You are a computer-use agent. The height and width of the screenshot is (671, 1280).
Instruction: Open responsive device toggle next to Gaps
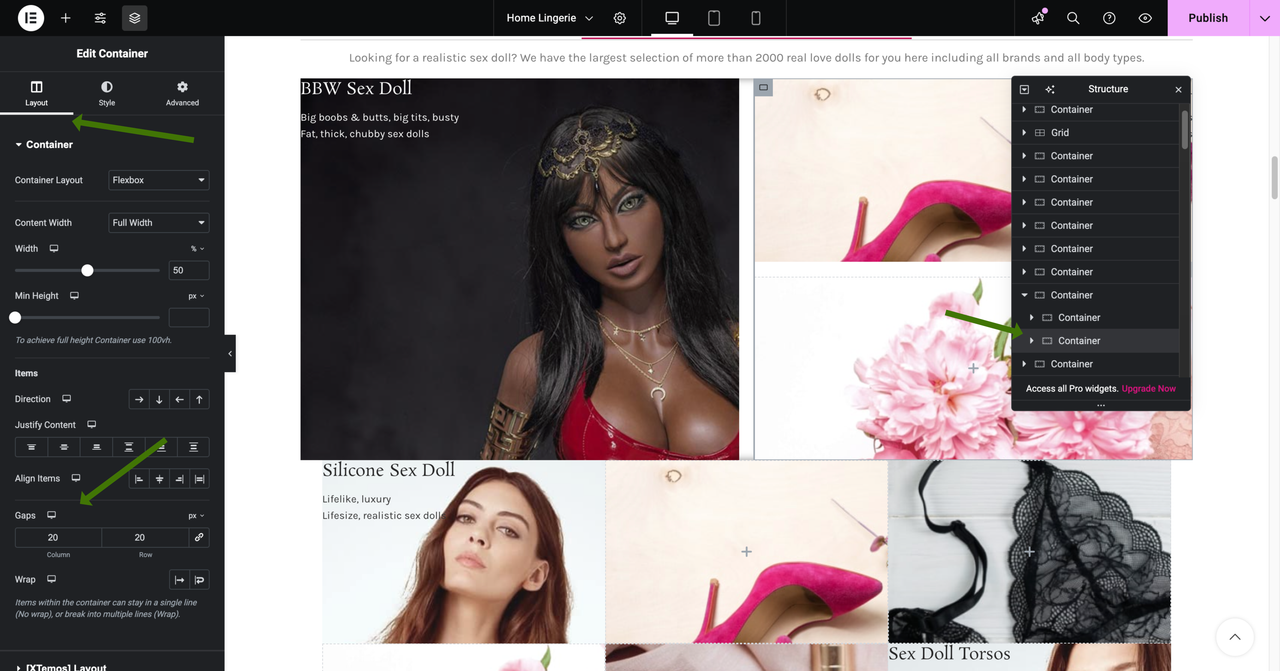[x=51, y=515]
